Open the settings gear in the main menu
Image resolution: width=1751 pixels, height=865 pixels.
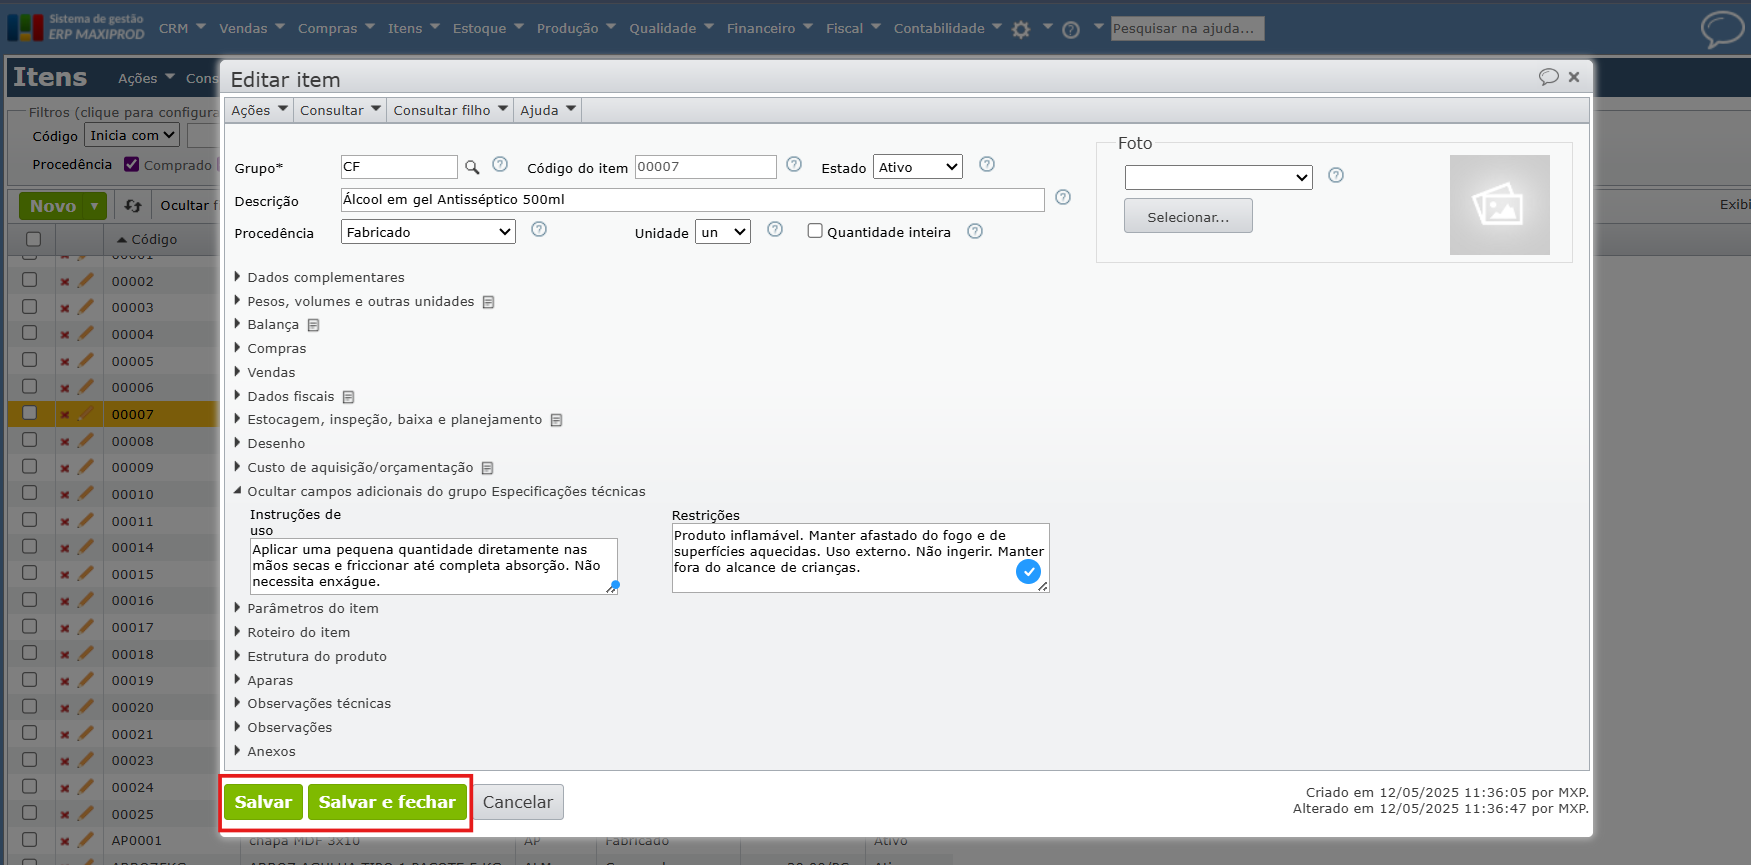pos(1021,30)
